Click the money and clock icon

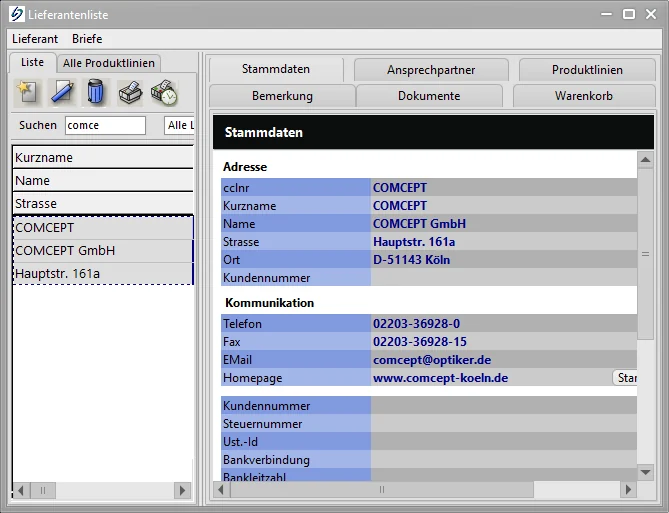tap(164, 92)
